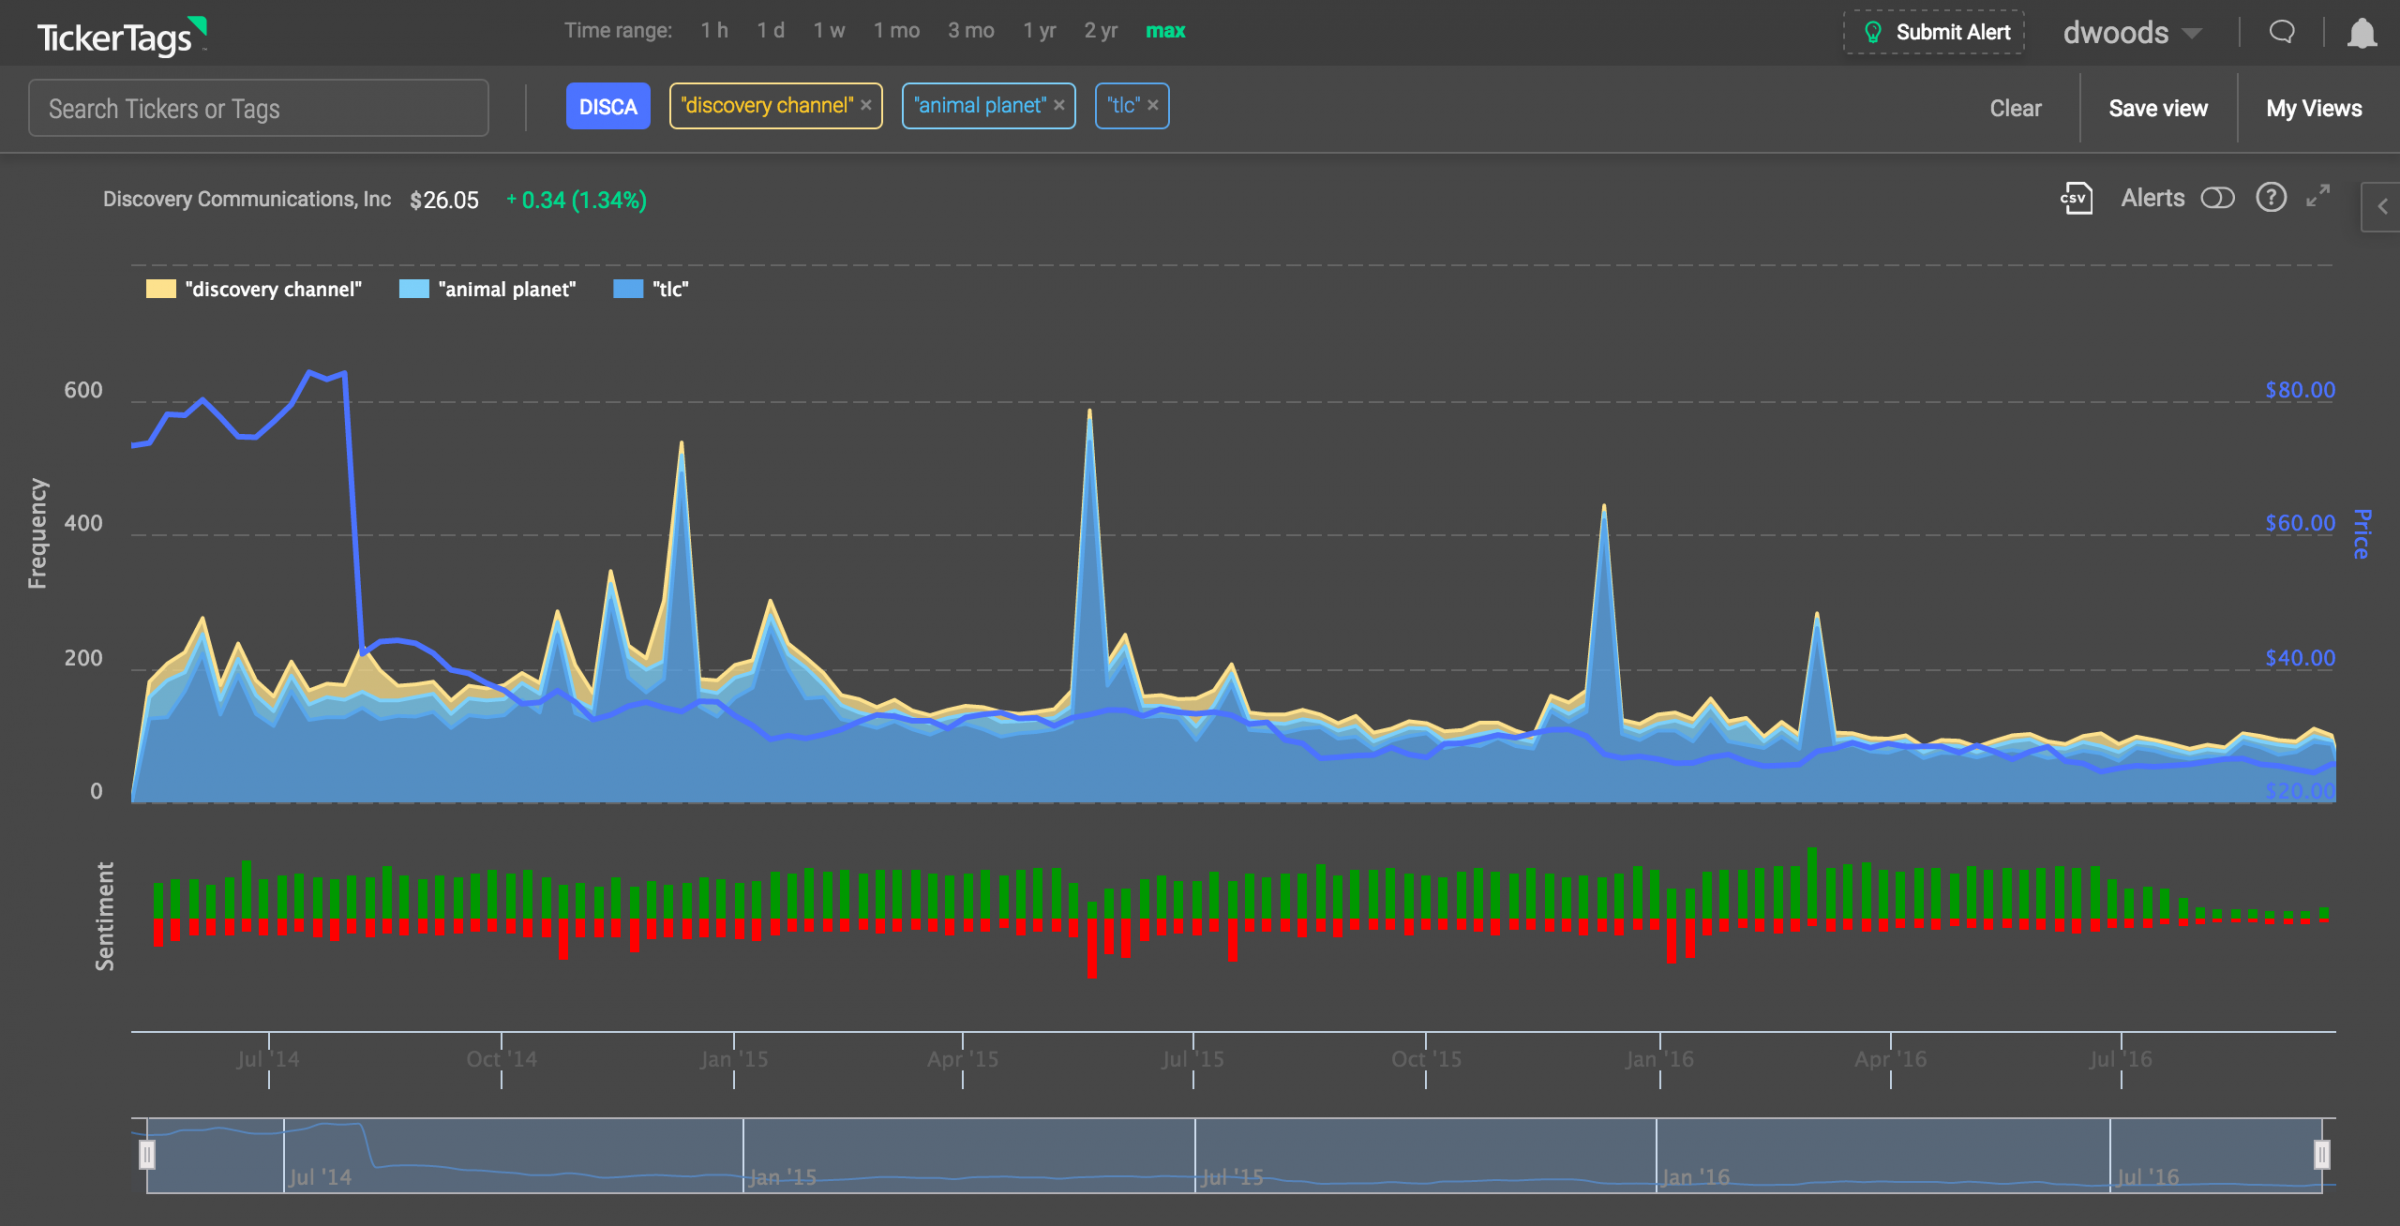Remove the "tlc" tag
The image size is (2400, 1226).
[x=1153, y=105]
